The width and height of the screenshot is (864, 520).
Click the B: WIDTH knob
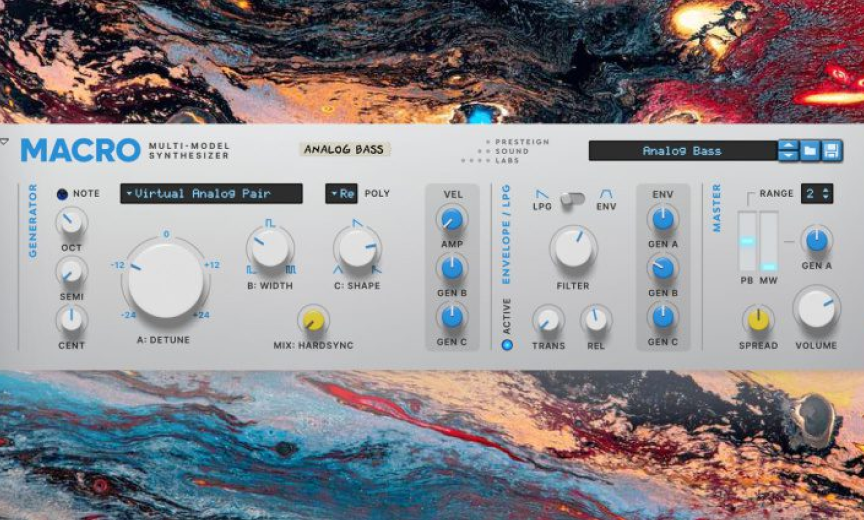[269, 247]
